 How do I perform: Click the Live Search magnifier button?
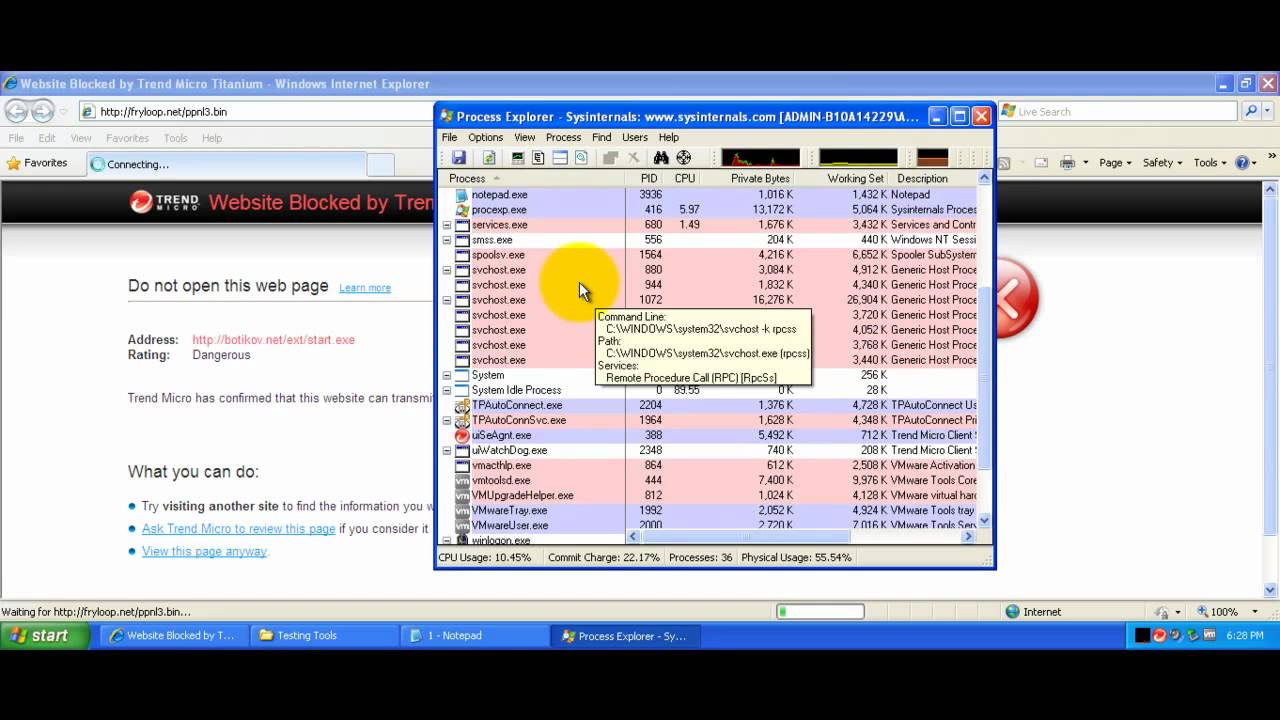1251,111
